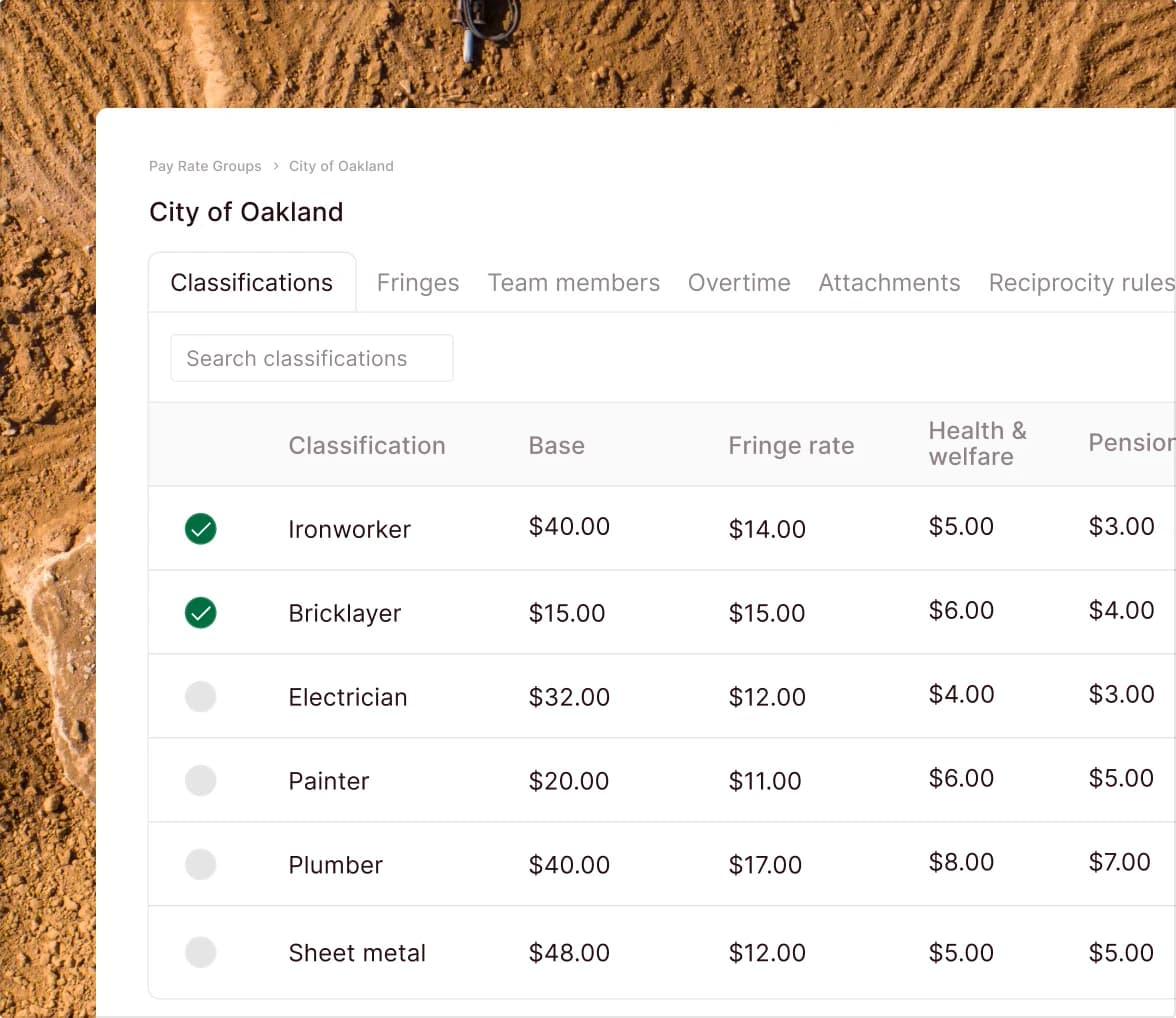The height and width of the screenshot is (1018, 1176).
Task: Select the Plumber classification checkbox
Action: [200, 865]
